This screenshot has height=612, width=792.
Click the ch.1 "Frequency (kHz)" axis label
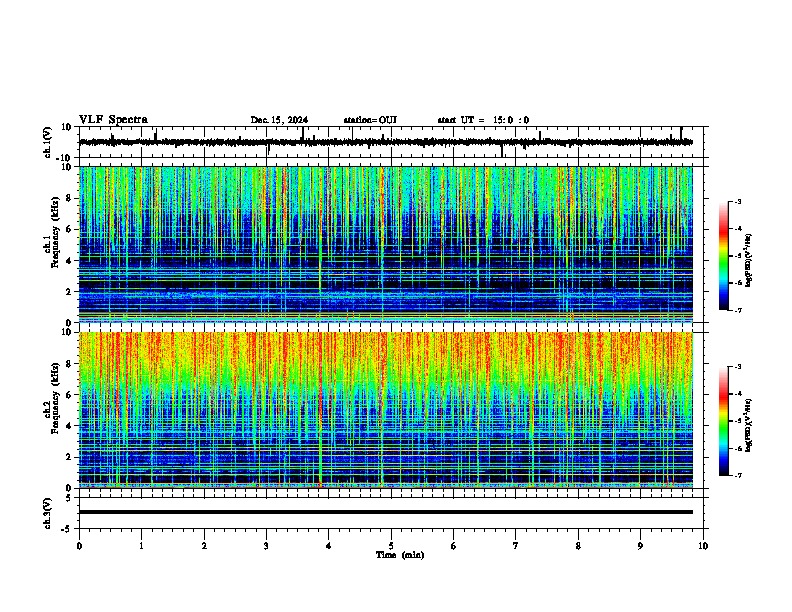coord(55,232)
